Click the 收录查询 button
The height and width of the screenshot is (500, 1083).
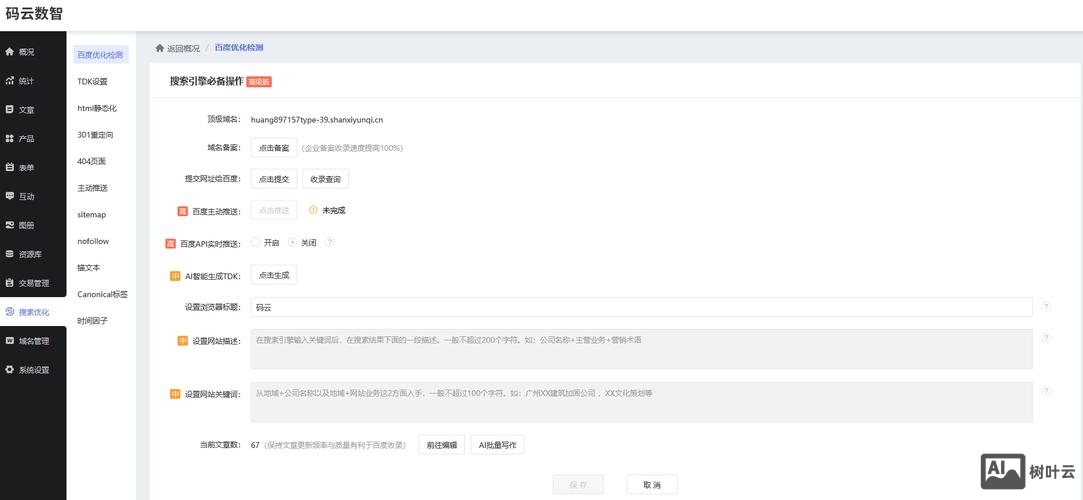pos(325,179)
